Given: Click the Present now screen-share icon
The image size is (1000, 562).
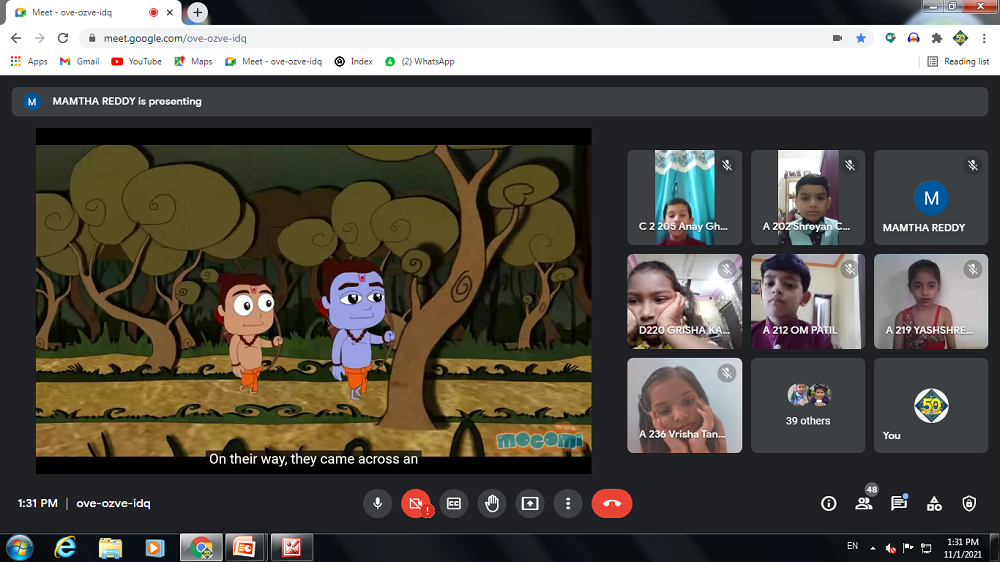Looking at the screenshot, I should 529,504.
